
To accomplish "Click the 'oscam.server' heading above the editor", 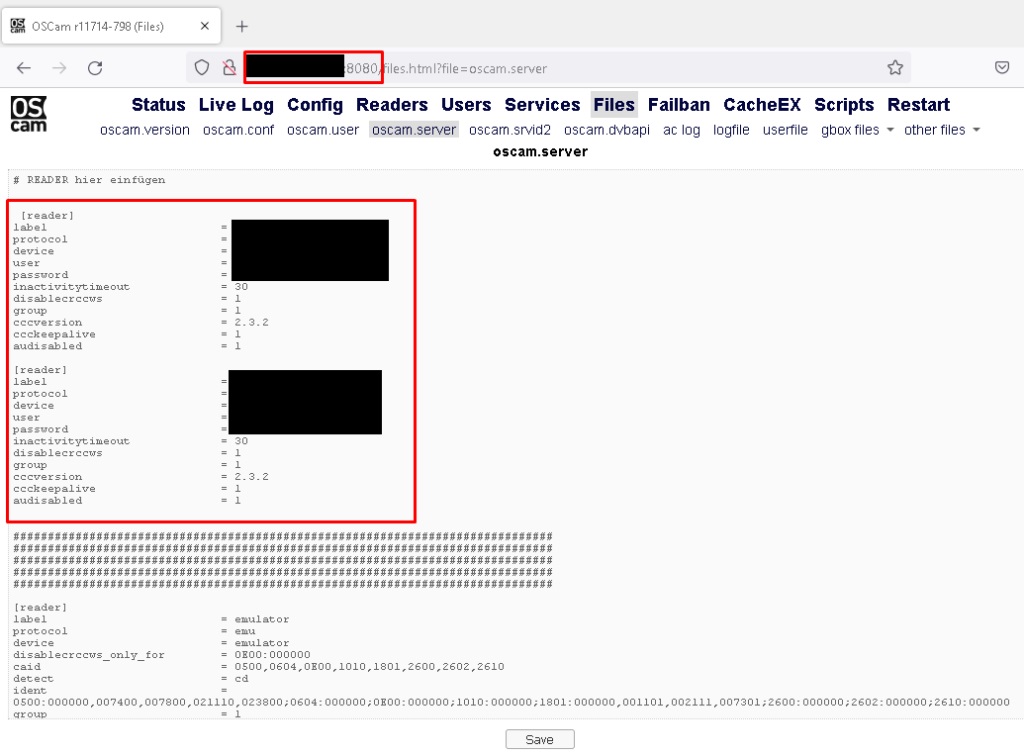I will tap(540, 151).
